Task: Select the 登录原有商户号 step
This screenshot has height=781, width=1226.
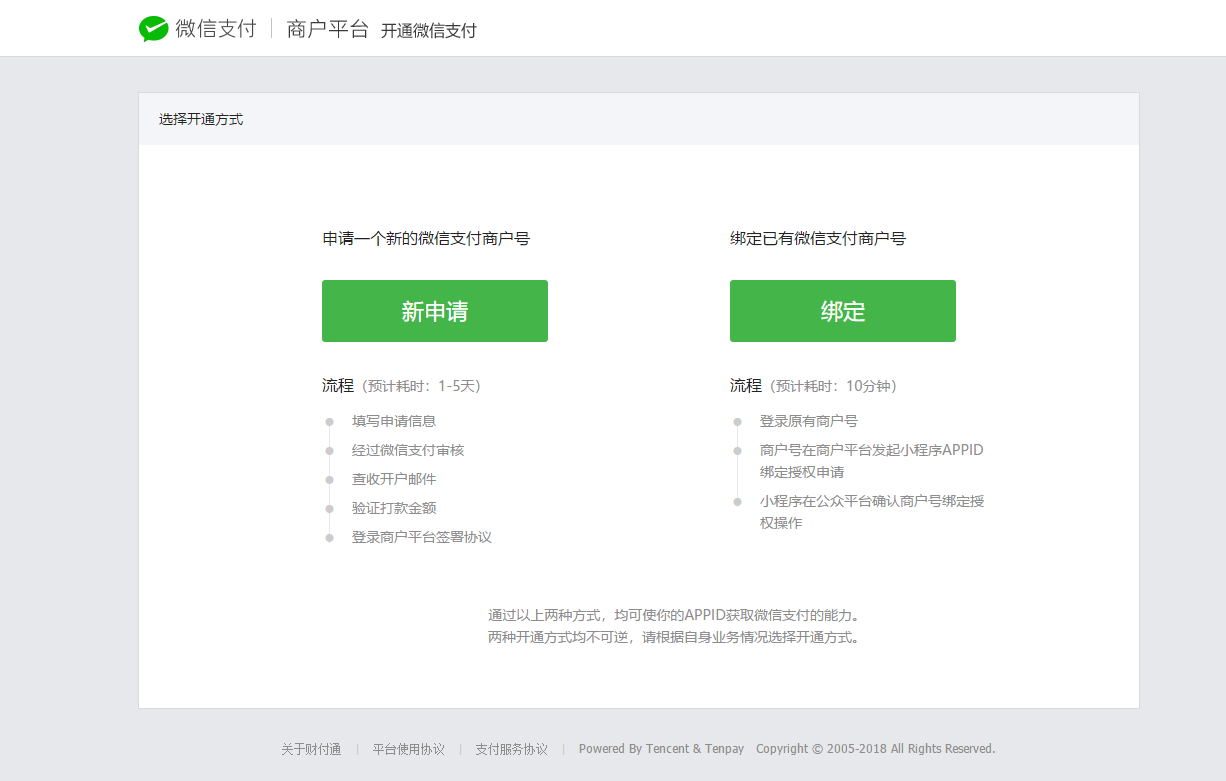Action: (x=809, y=421)
